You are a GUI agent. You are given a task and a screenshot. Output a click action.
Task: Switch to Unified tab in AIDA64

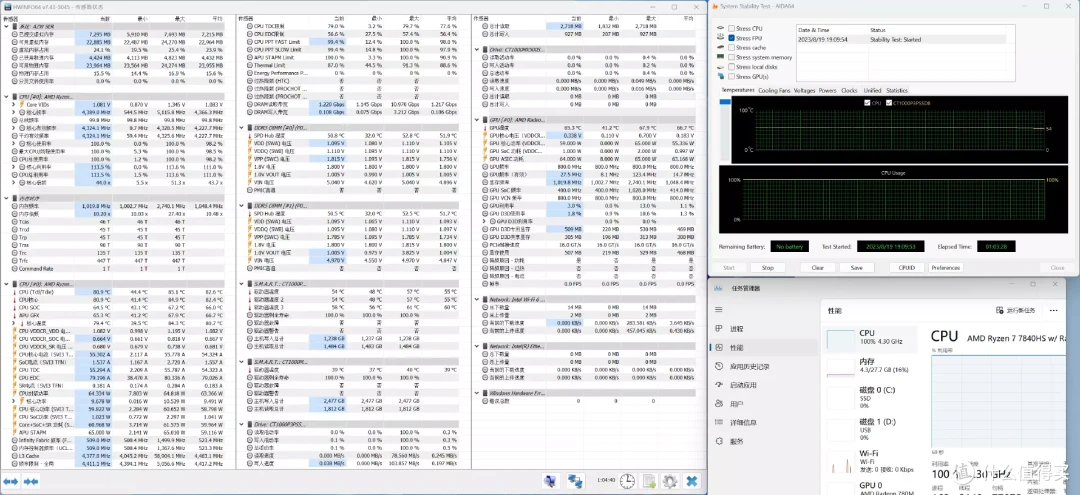pyautogui.click(x=872, y=90)
